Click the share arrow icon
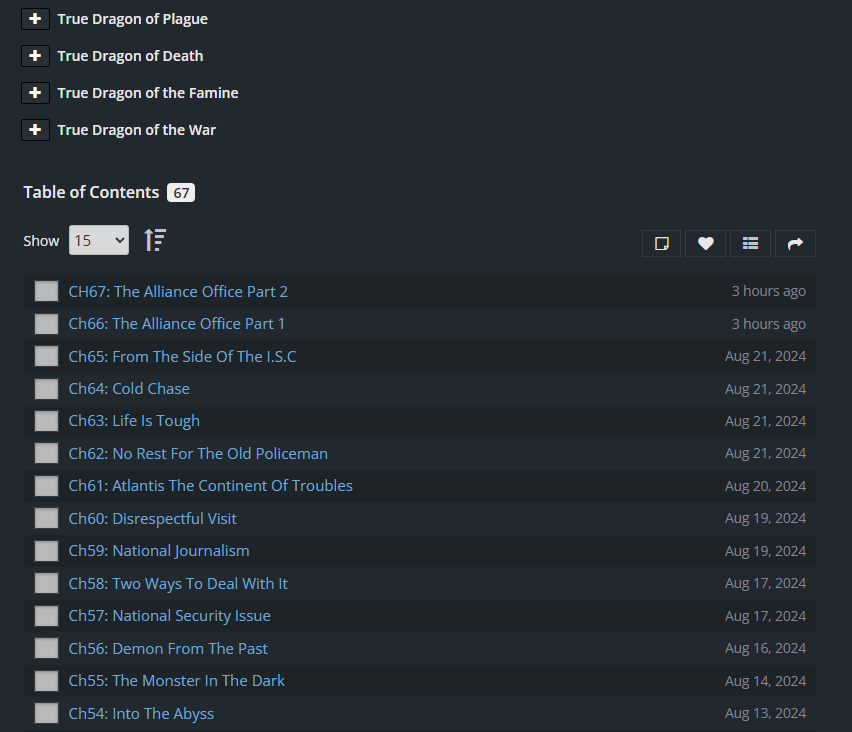The width and height of the screenshot is (852, 732). tap(795, 243)
